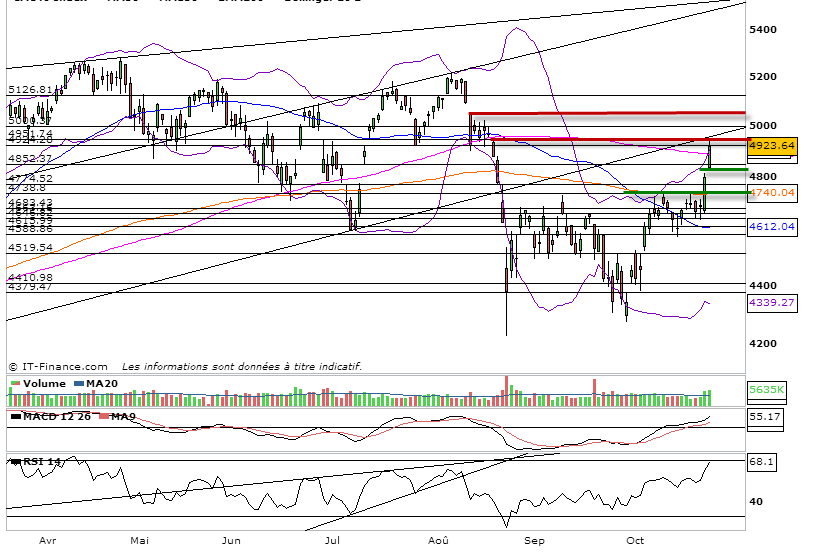Screen dimensions: 817x555
Task: Click the Oct label on time axis
Action: (x=634, y=540)
